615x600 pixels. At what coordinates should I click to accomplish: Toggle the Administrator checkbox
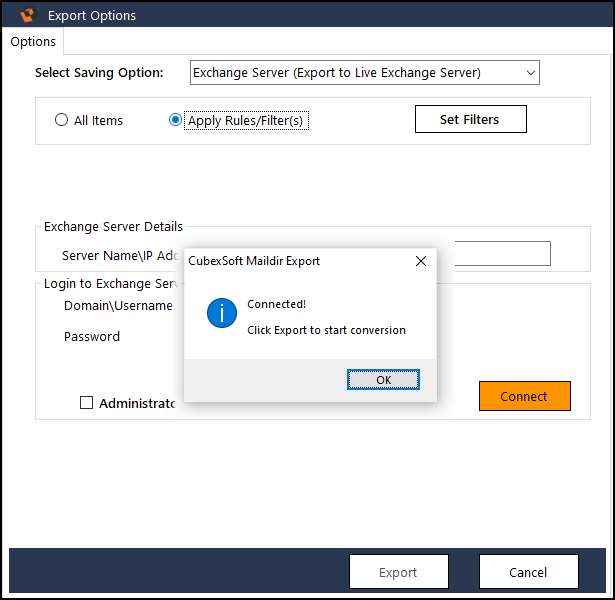pos(86,402)
